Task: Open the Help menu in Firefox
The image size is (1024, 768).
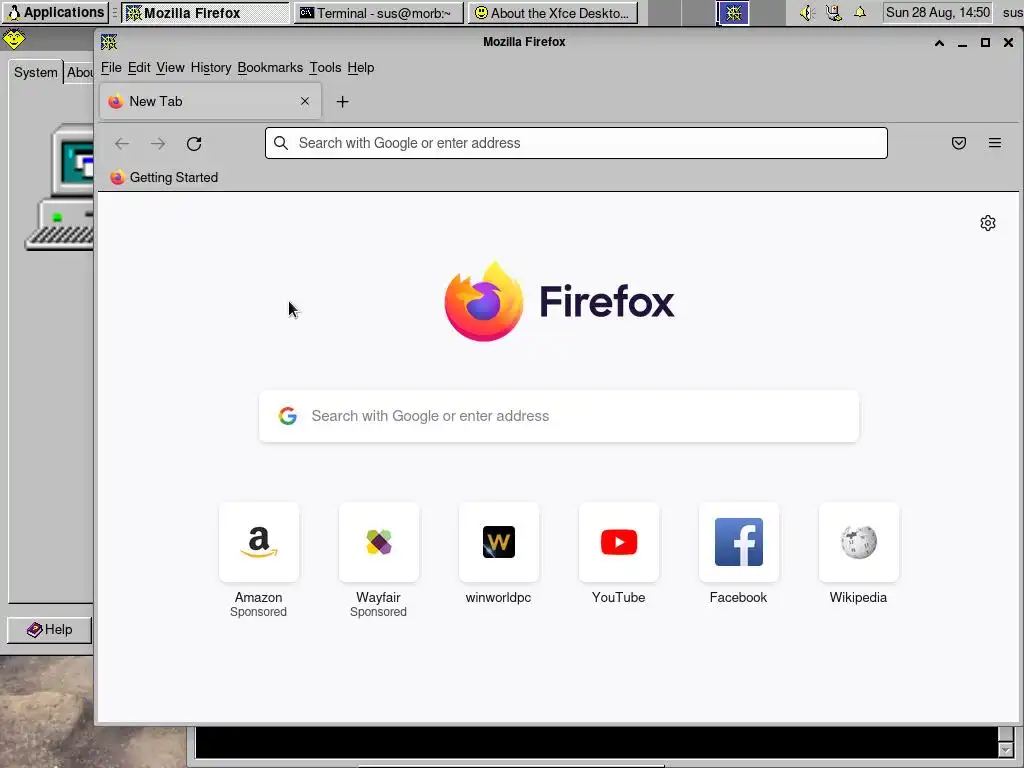Action: [360, 68]
